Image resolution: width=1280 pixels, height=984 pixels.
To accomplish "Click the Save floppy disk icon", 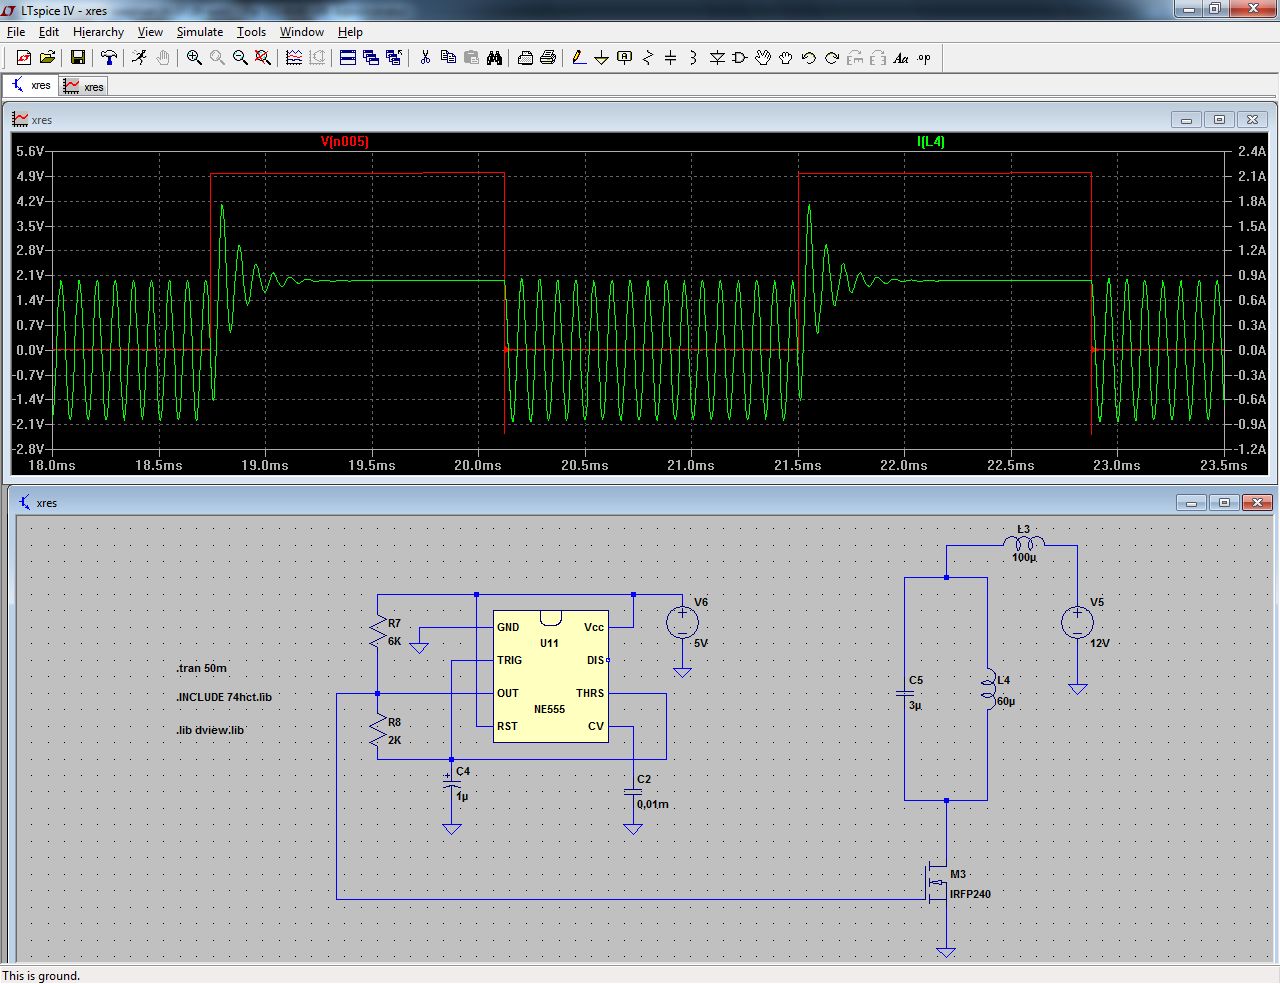I will (x=77, y=58).
